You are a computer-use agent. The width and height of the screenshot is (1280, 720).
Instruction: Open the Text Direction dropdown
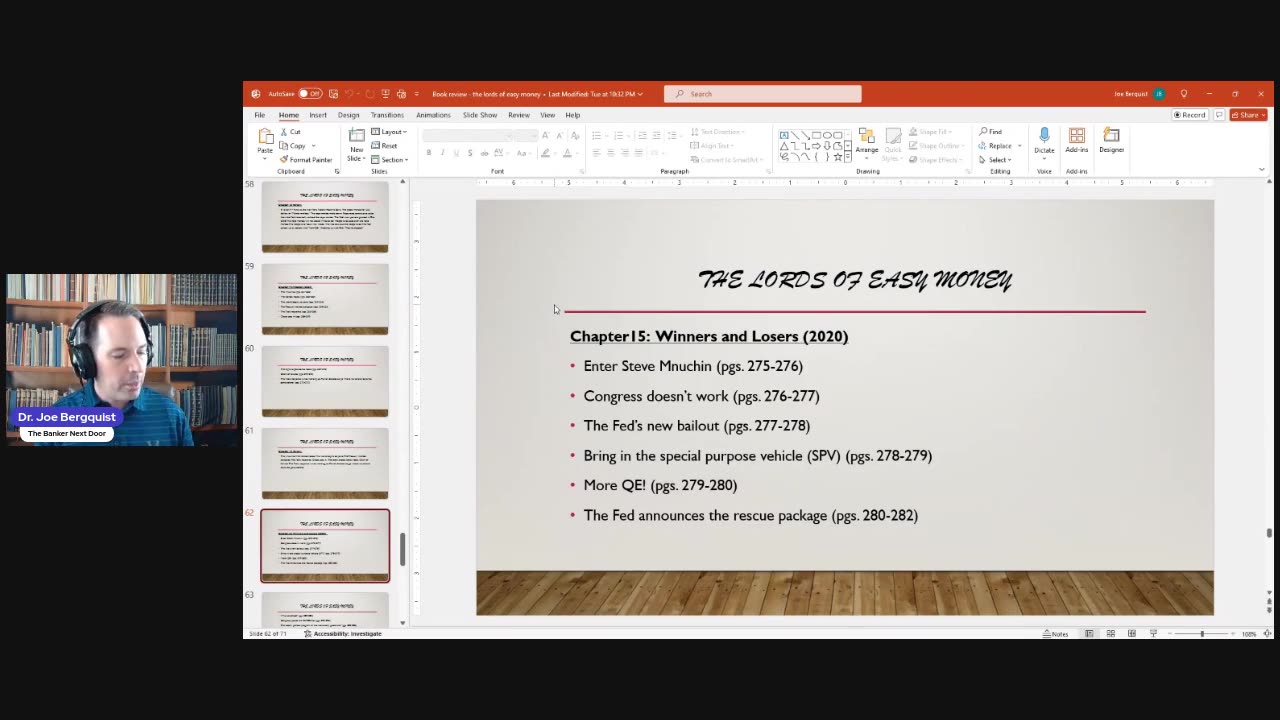[718, 132]
